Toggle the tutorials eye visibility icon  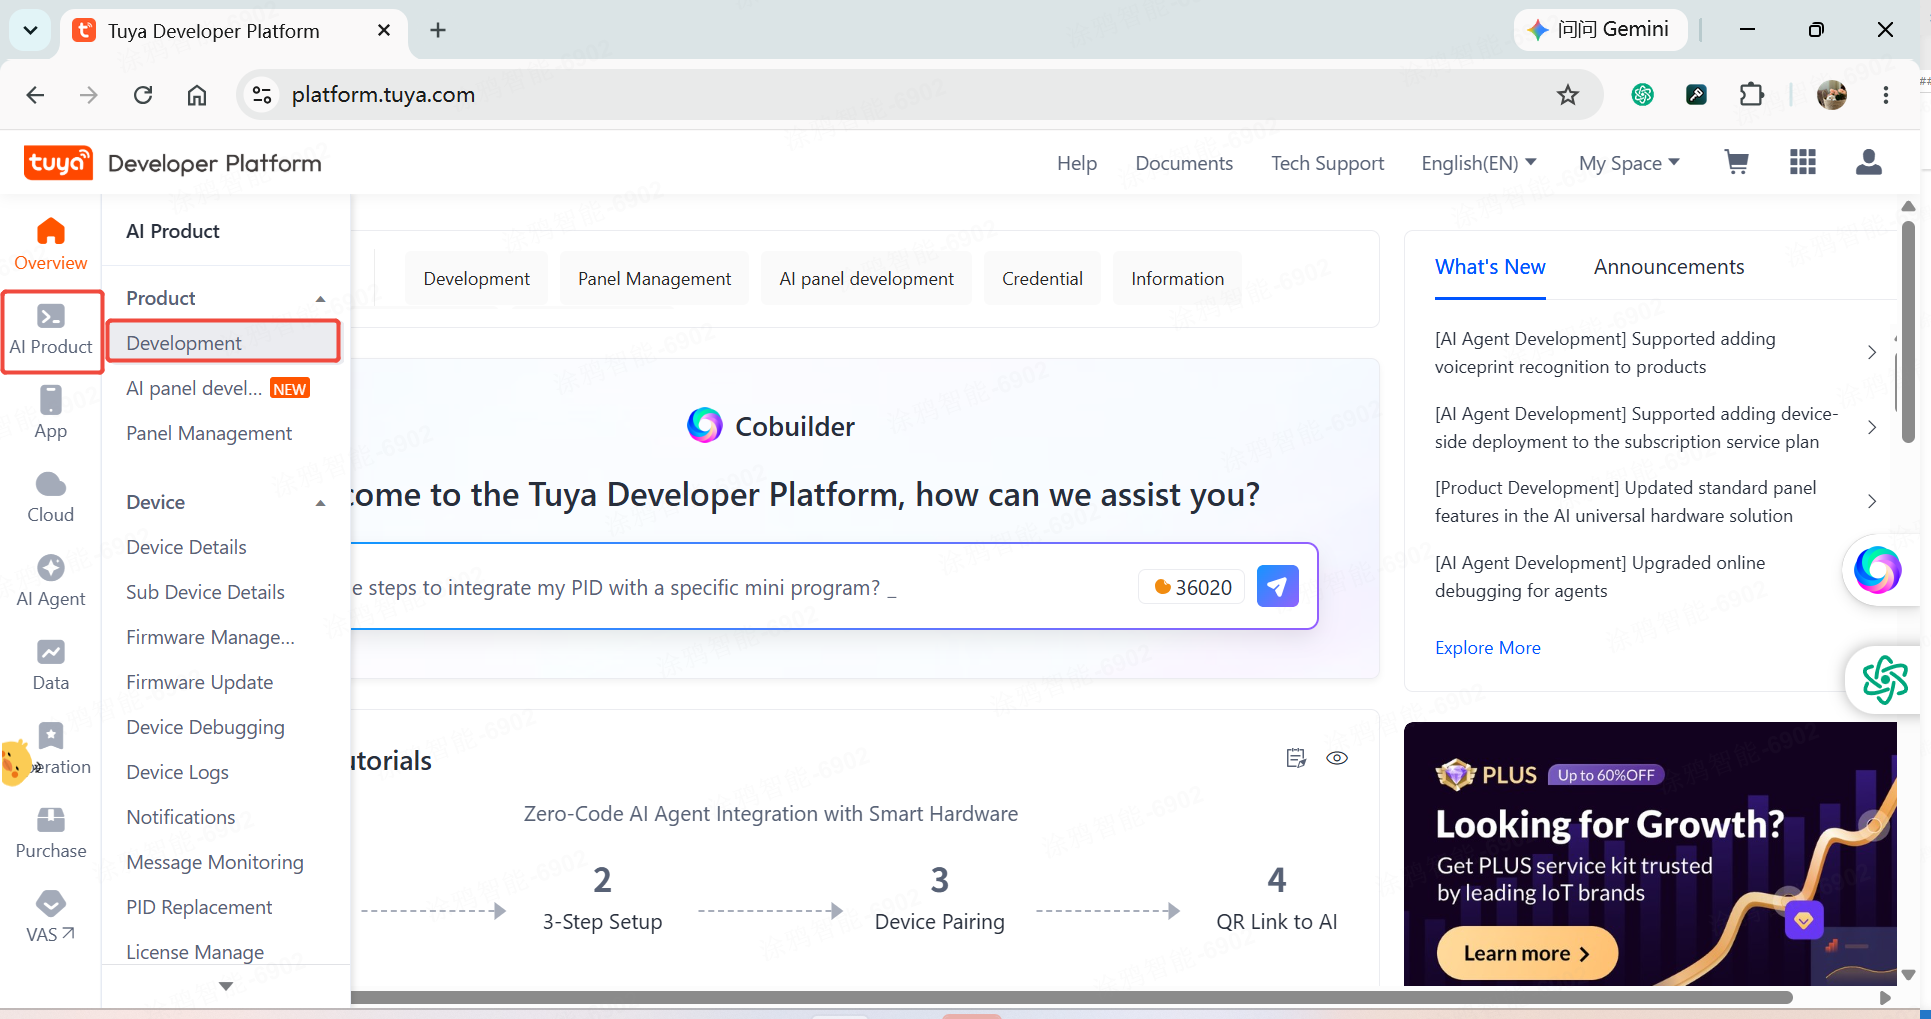1337,758
